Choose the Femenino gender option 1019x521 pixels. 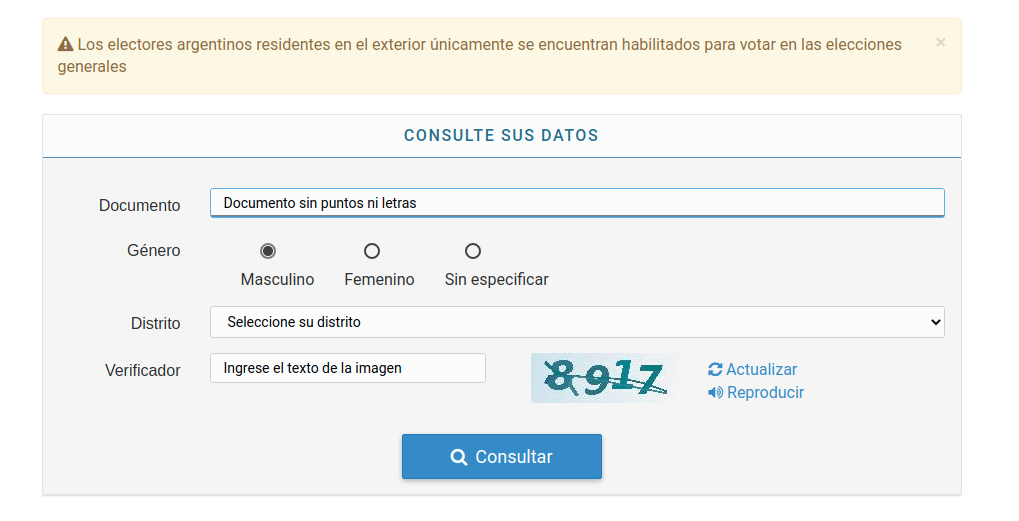pyautogui.click(x=372, y=251)
